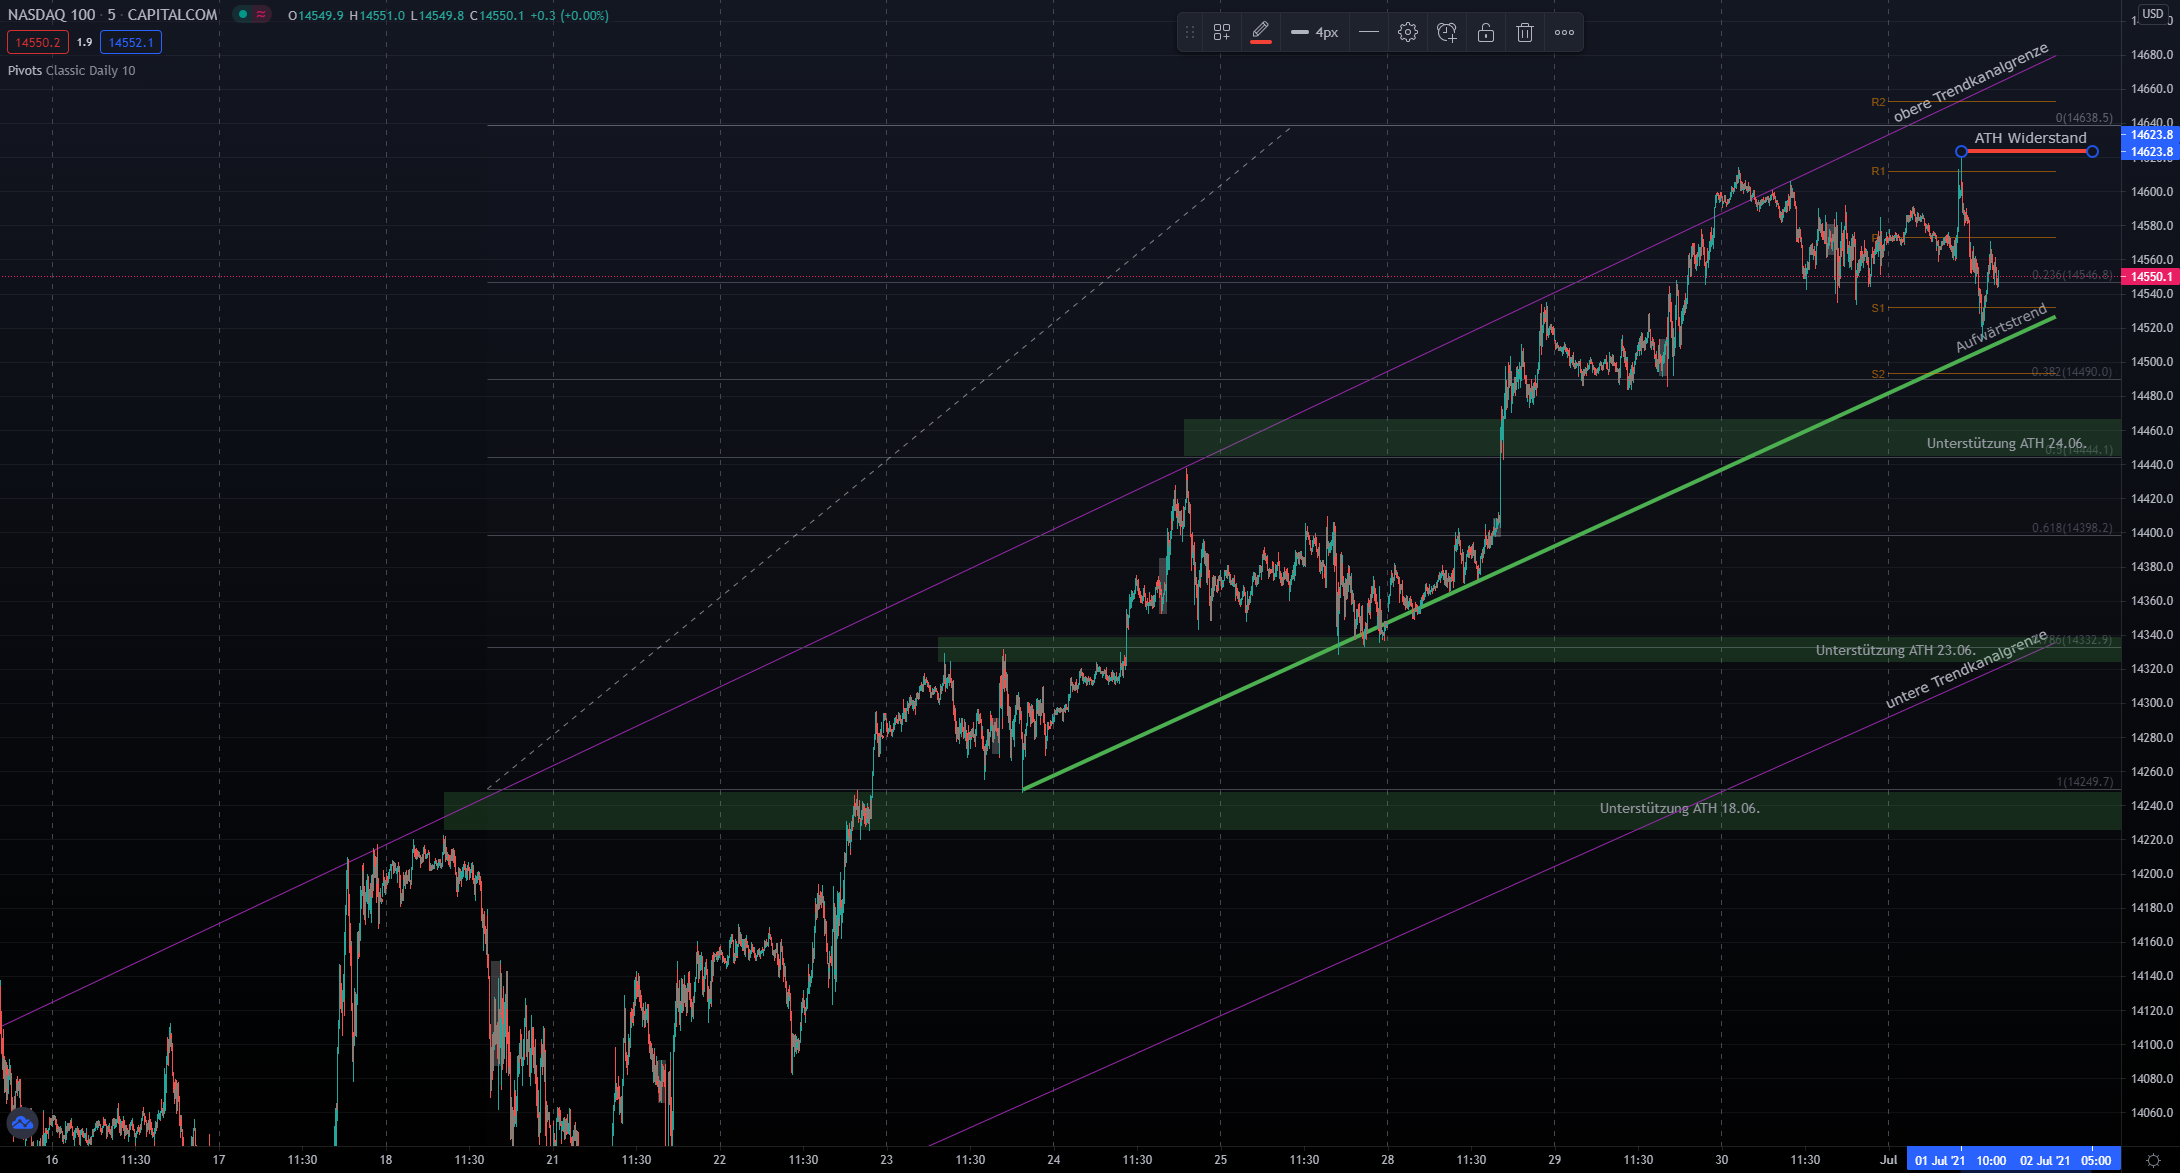Click the pink data-delay indicator icon
The width and height of the screenshot is (2180, 1173).
(x=261, y=15)
